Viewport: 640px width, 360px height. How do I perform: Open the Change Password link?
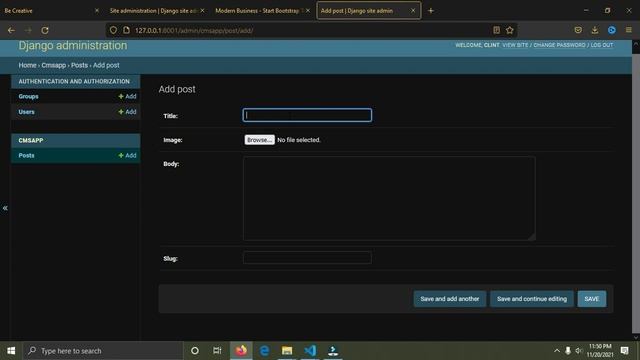pyautogui.click(x=559, y=45)
